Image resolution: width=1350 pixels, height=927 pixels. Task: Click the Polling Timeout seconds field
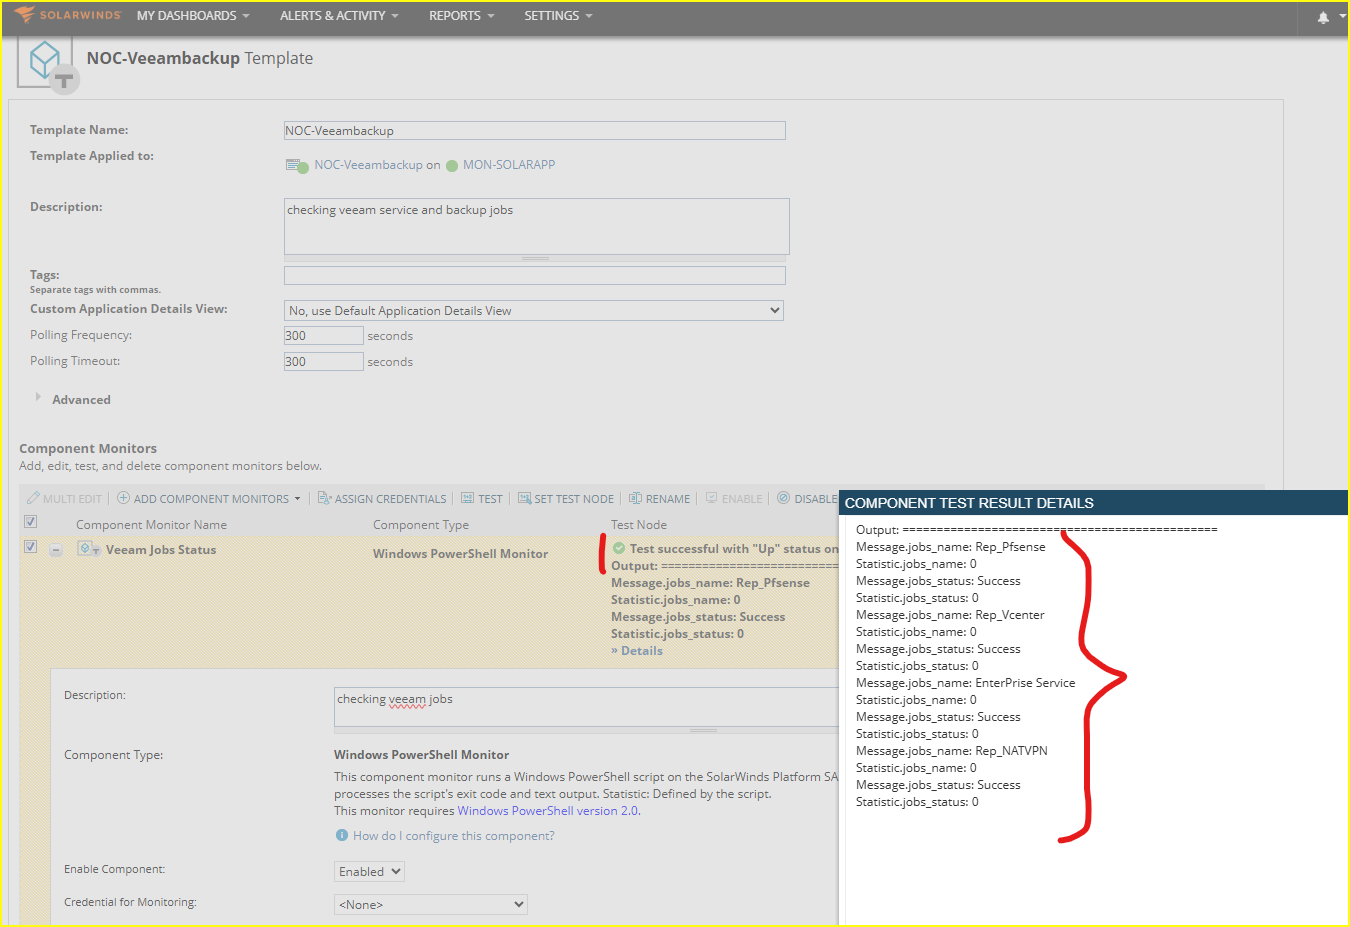[x=323, y=362]
